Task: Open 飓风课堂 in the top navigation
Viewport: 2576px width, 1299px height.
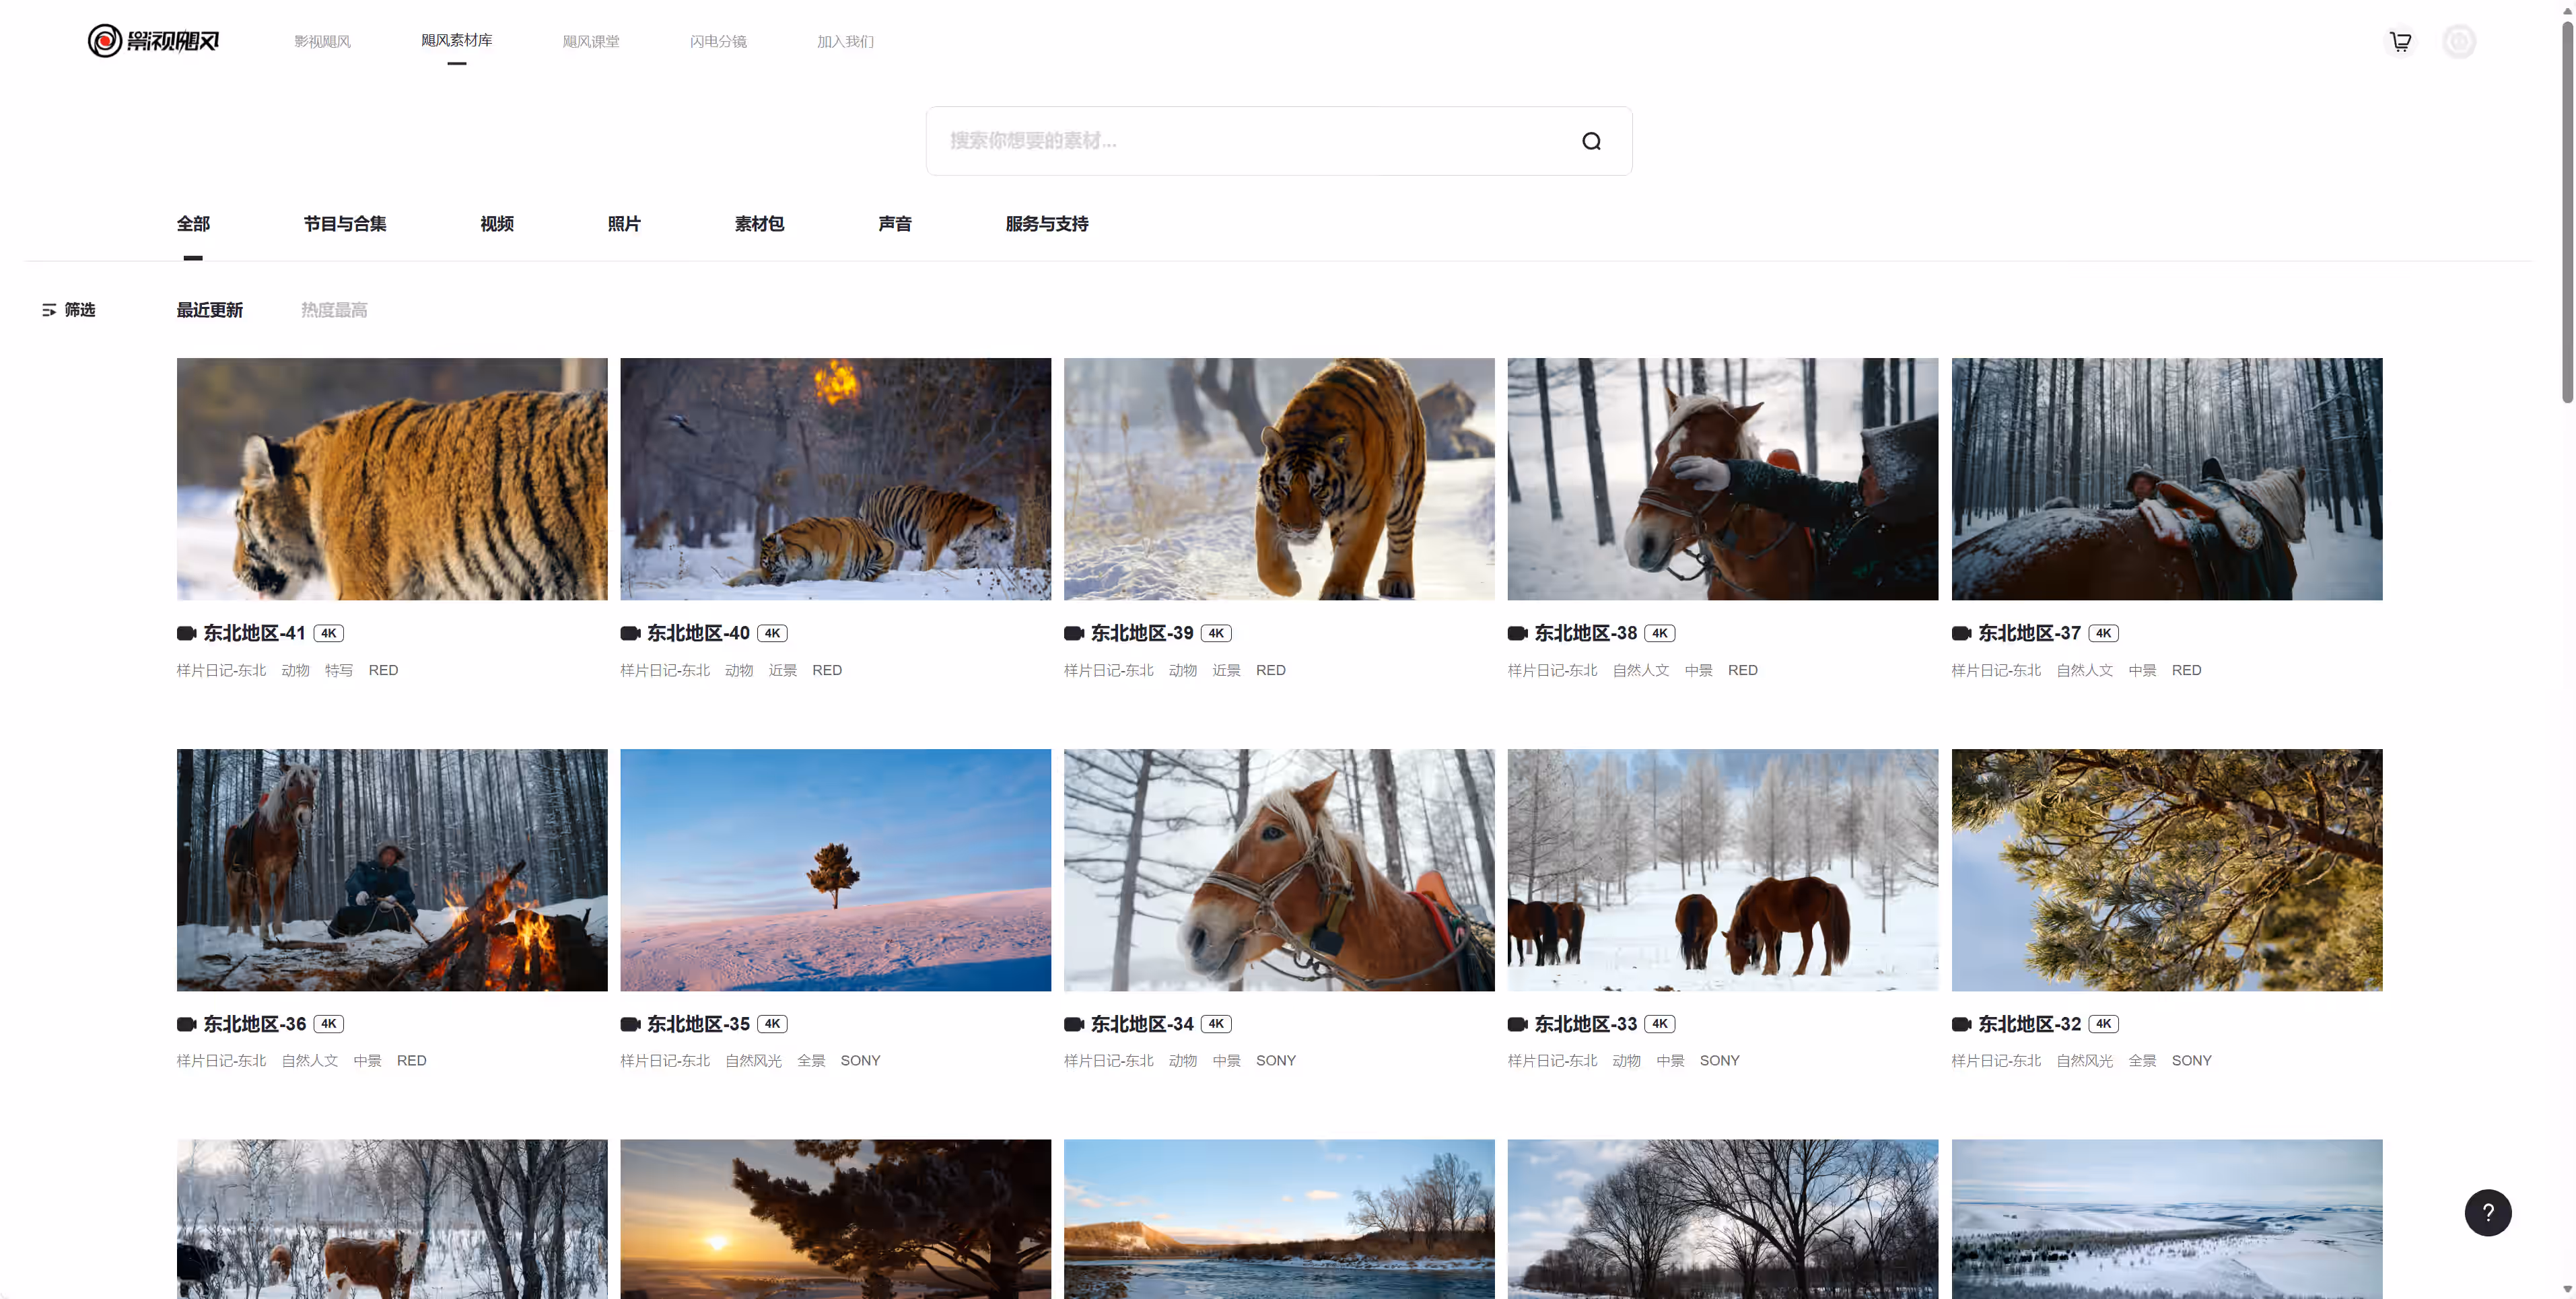Action: tap(590, 41)
